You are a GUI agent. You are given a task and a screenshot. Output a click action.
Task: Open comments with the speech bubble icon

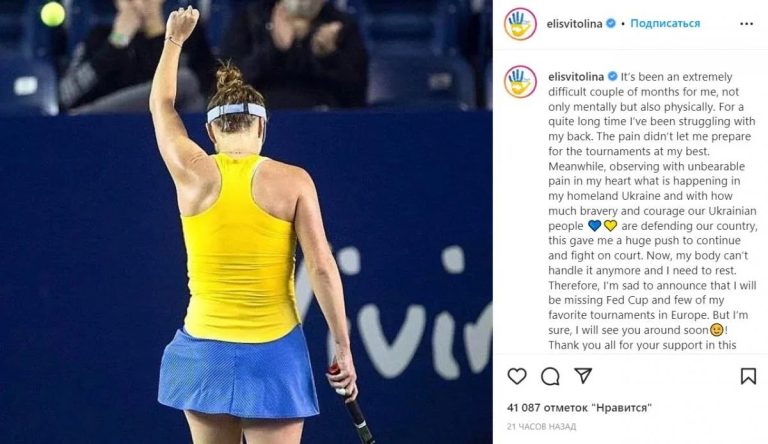click(x=550, y=376)
